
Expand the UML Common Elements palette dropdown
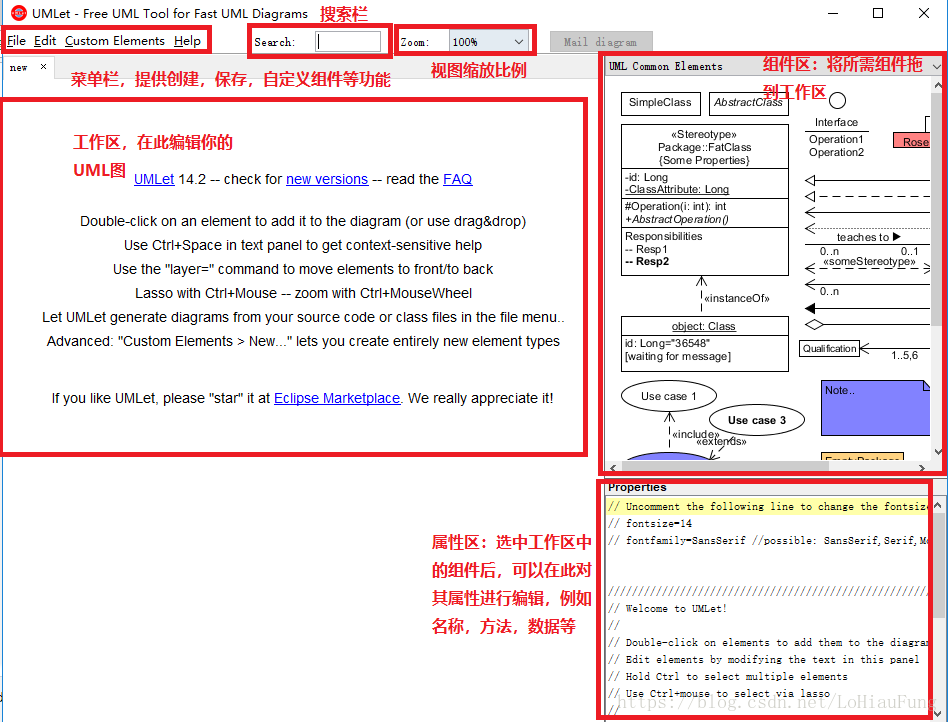click(937, 67)
